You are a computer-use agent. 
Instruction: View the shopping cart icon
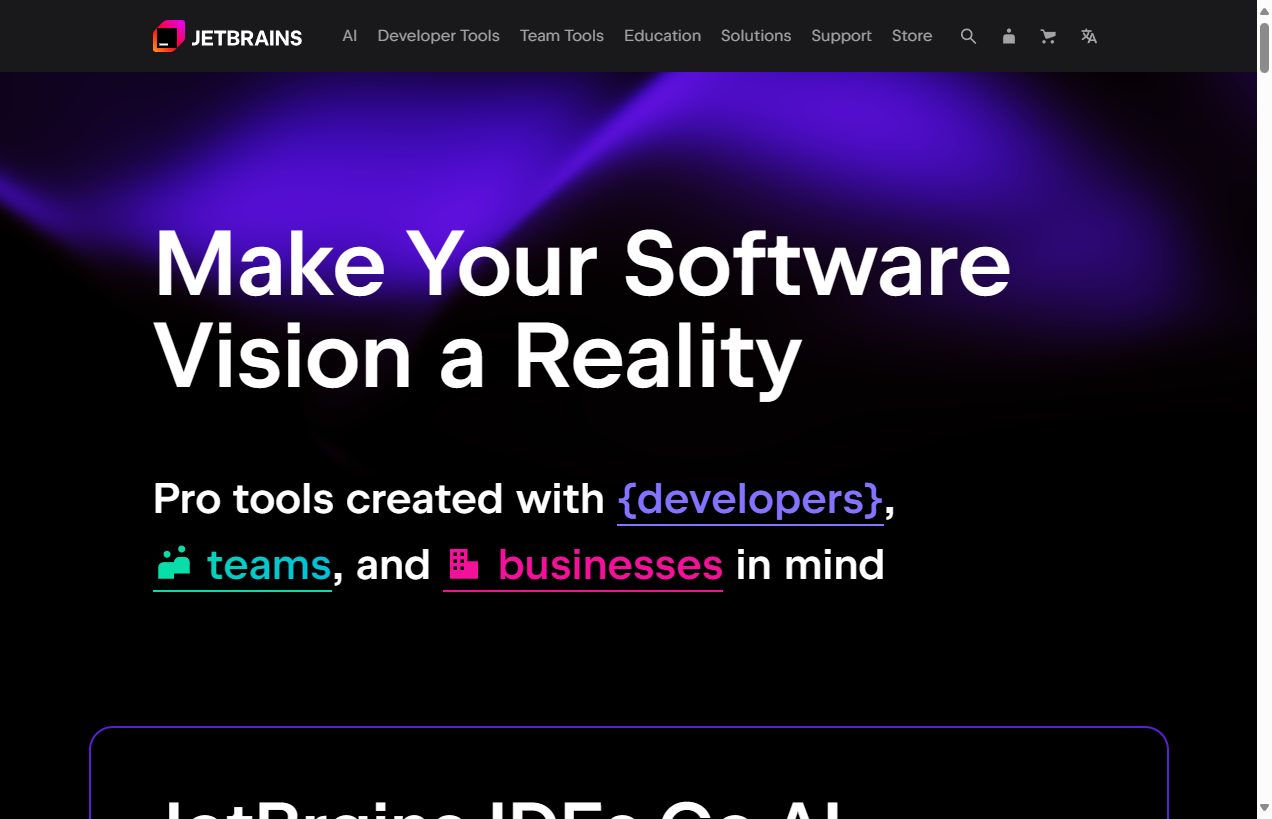click(x=1048, y=36)
